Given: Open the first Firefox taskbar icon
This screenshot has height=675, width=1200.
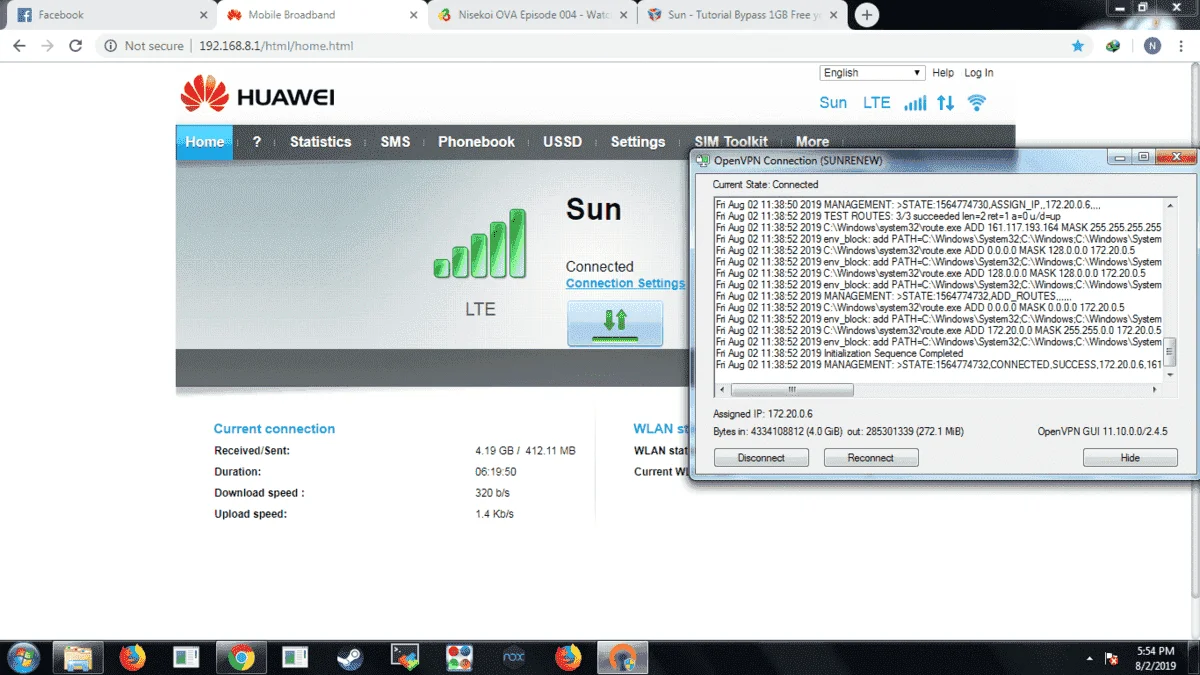Looking at the screenshot, I should [132, 657].
